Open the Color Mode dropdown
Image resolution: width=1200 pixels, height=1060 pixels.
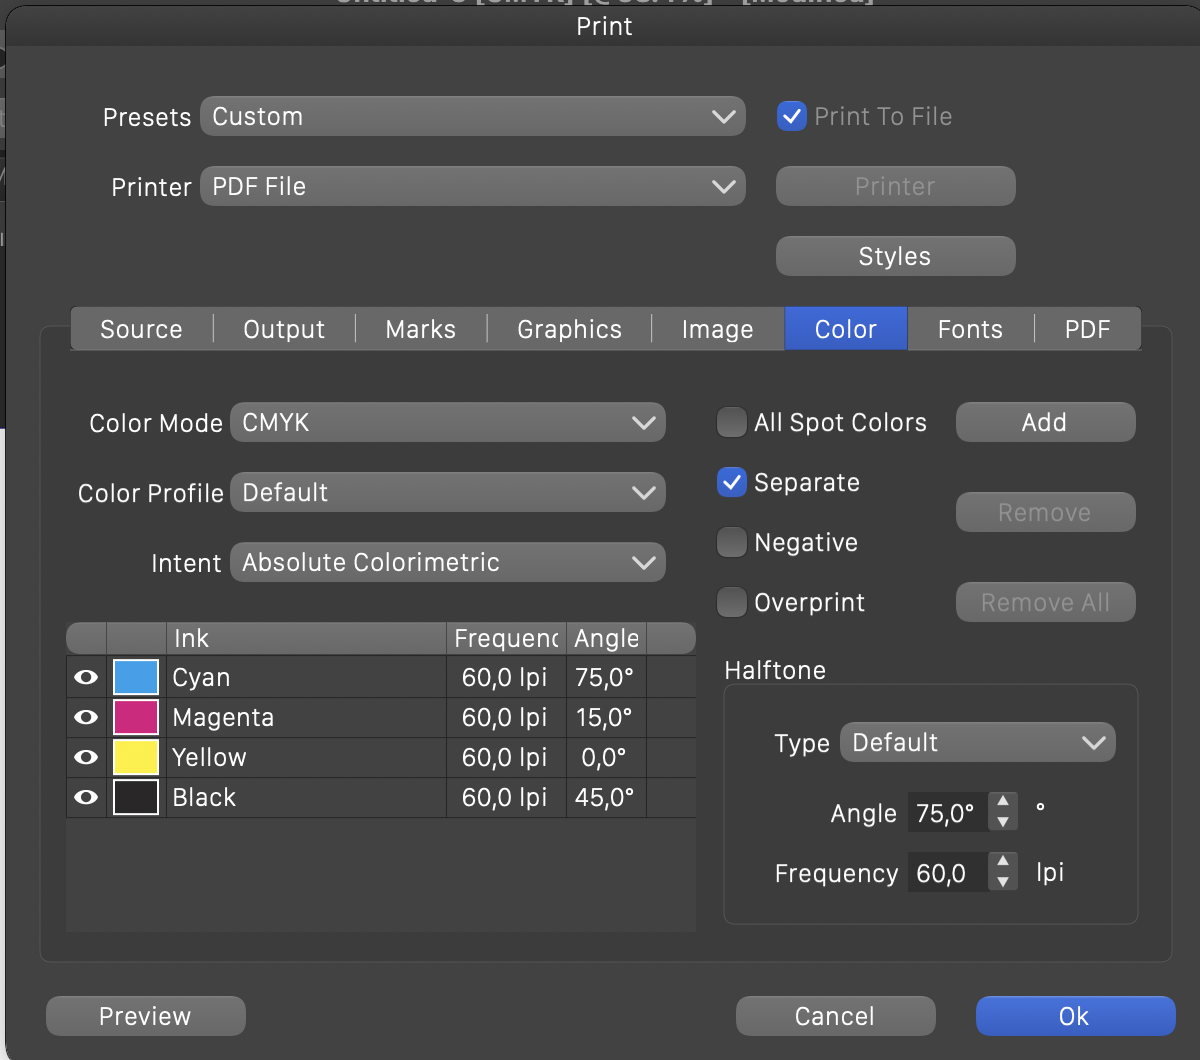[447, 423]
